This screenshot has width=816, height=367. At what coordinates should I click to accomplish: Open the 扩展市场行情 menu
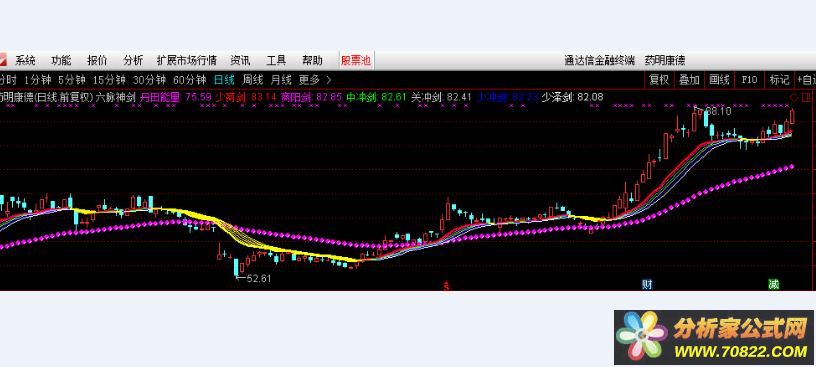(186, 60)
